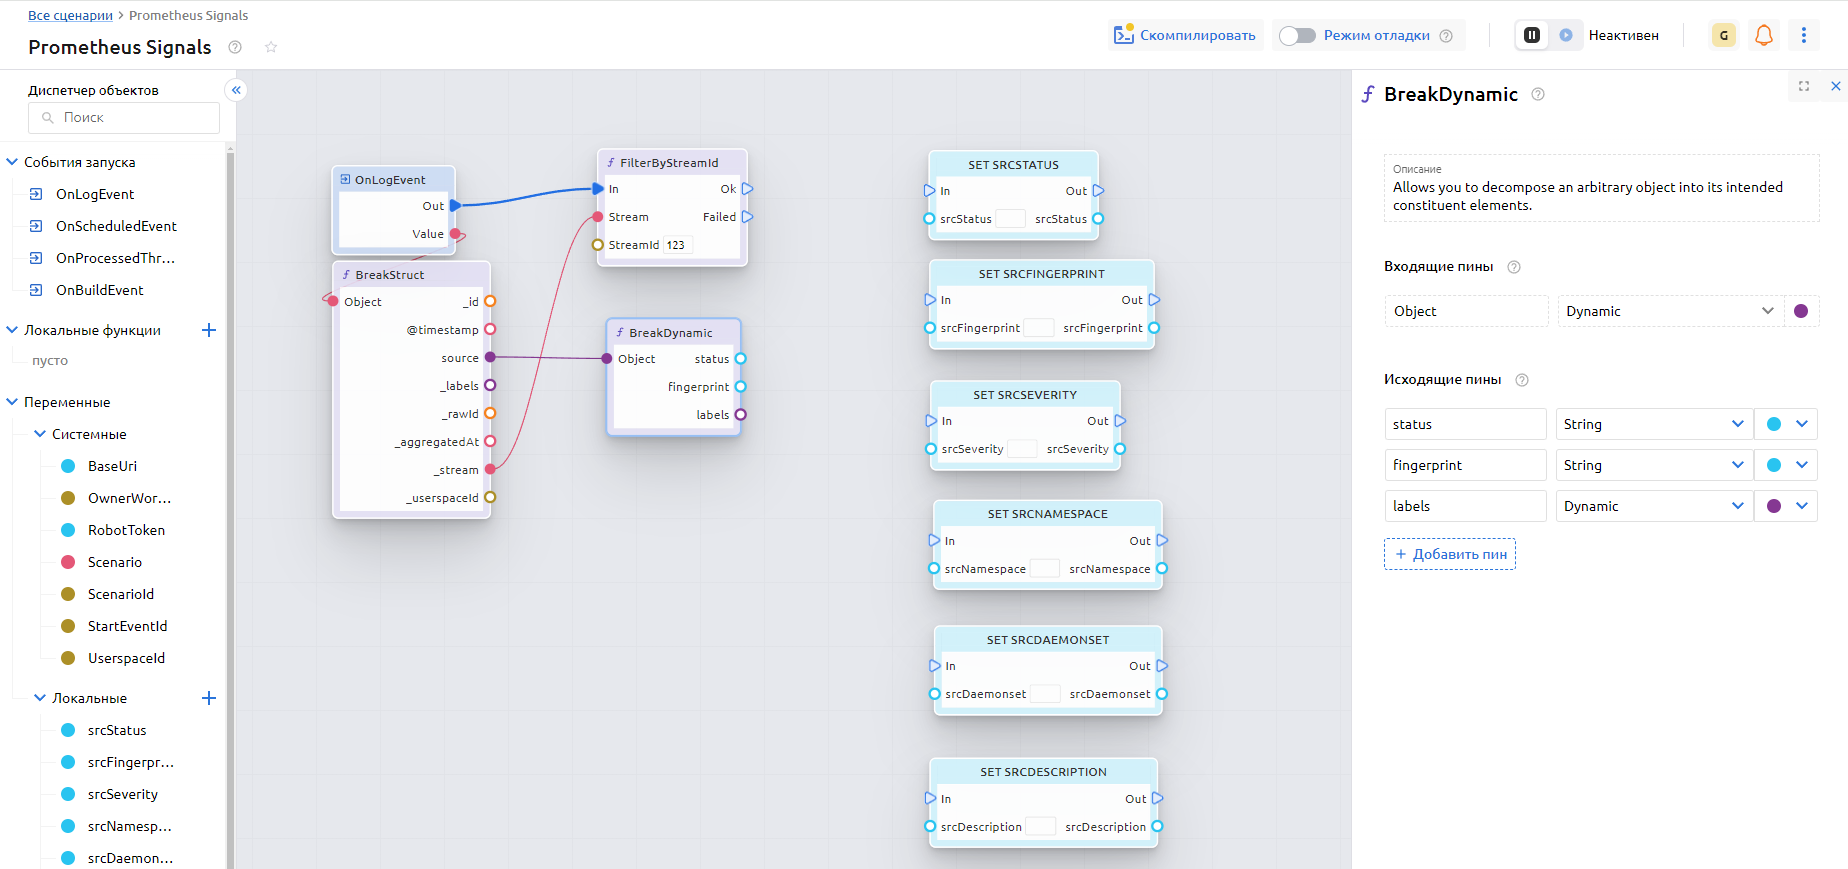
Task: Click the pause scenario button
Action: click(x=1531, y=35)
